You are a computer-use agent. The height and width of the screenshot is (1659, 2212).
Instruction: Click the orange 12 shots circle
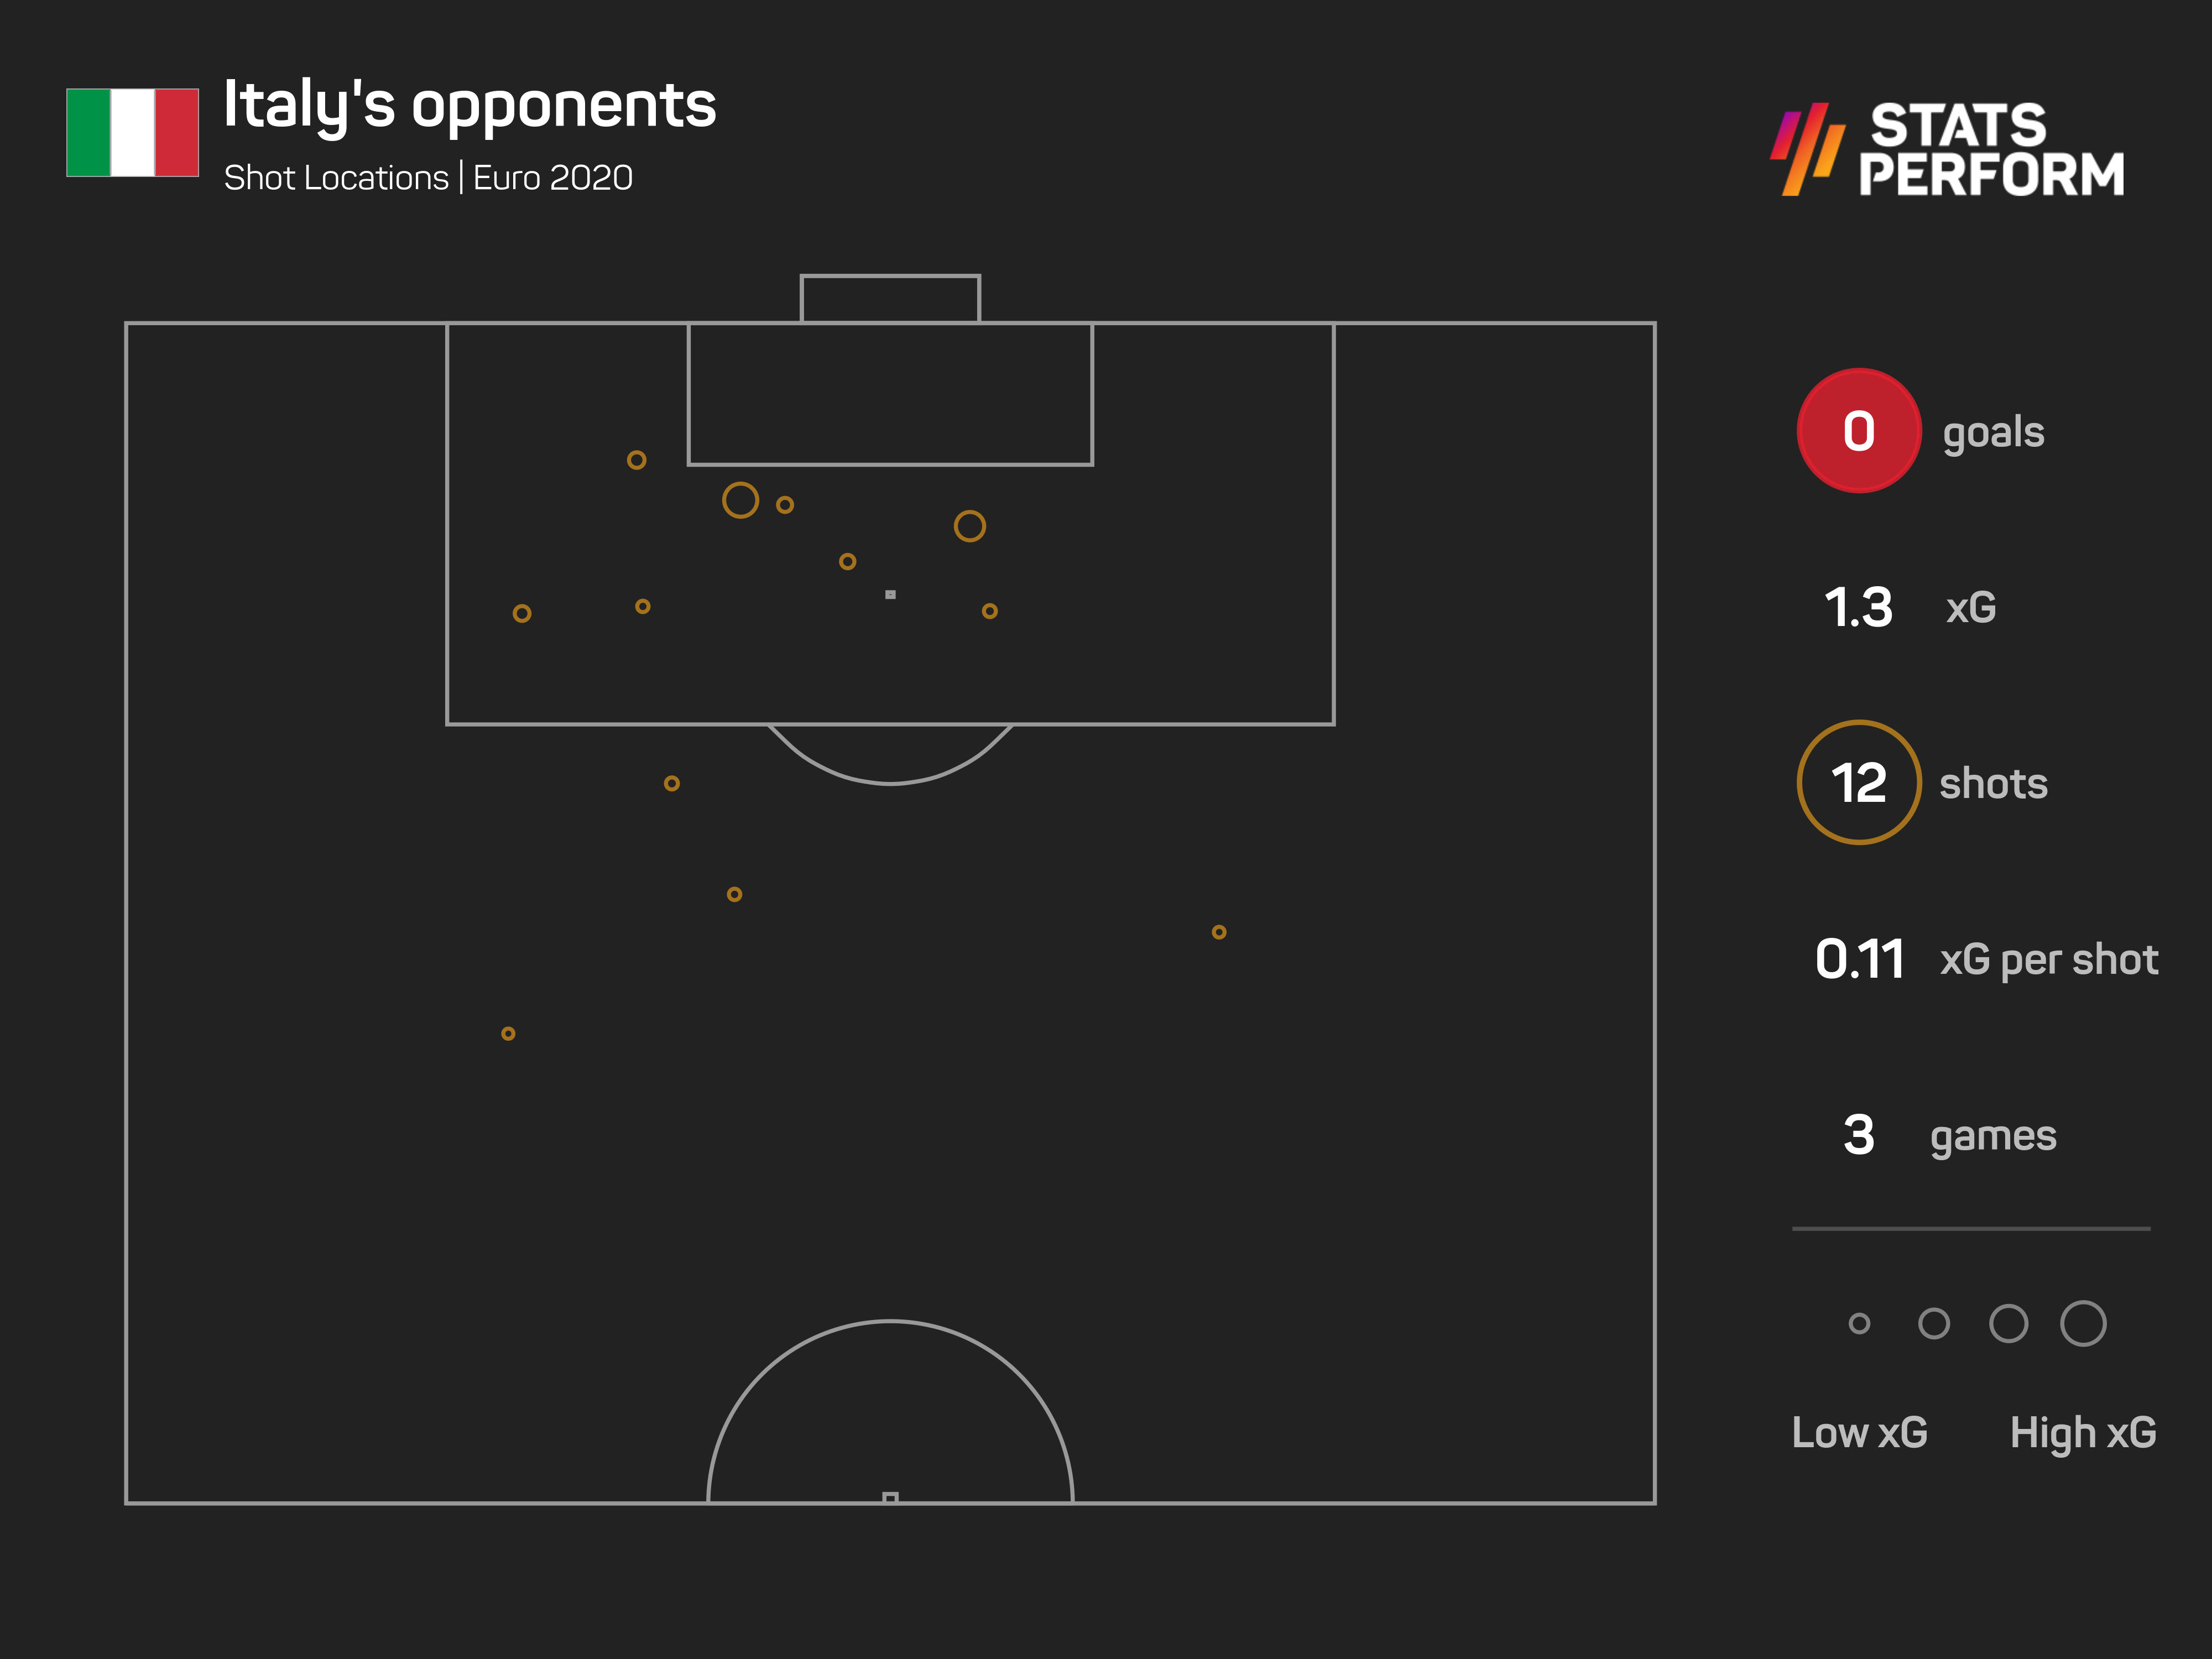pyautogui.click(x=1858, y=782)
